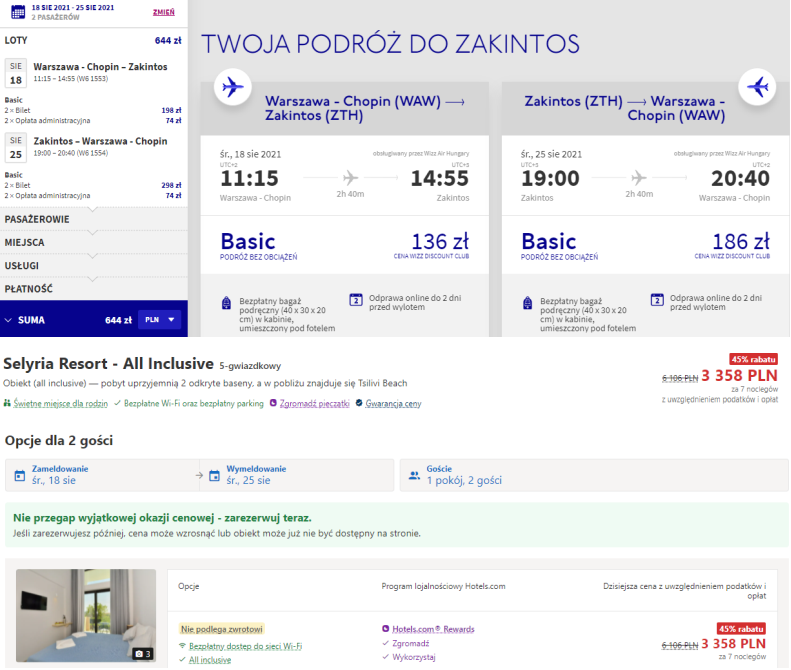Open the Goście rooms and guests selector
The height and width of the screenshot is (670, 791).
click(x=594, y=475)
